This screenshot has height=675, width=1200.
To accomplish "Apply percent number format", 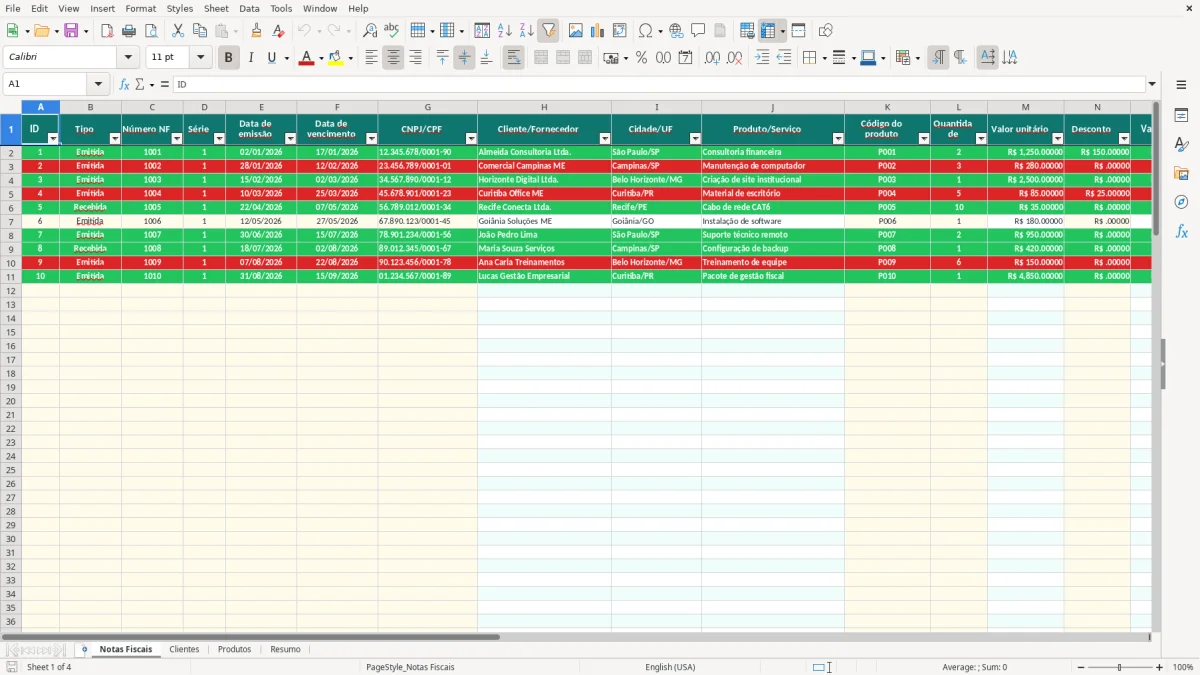I will [641, 58].
